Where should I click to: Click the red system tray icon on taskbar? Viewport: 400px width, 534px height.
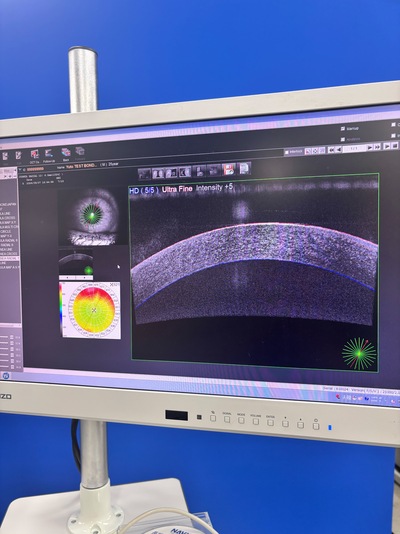(338, 397)
